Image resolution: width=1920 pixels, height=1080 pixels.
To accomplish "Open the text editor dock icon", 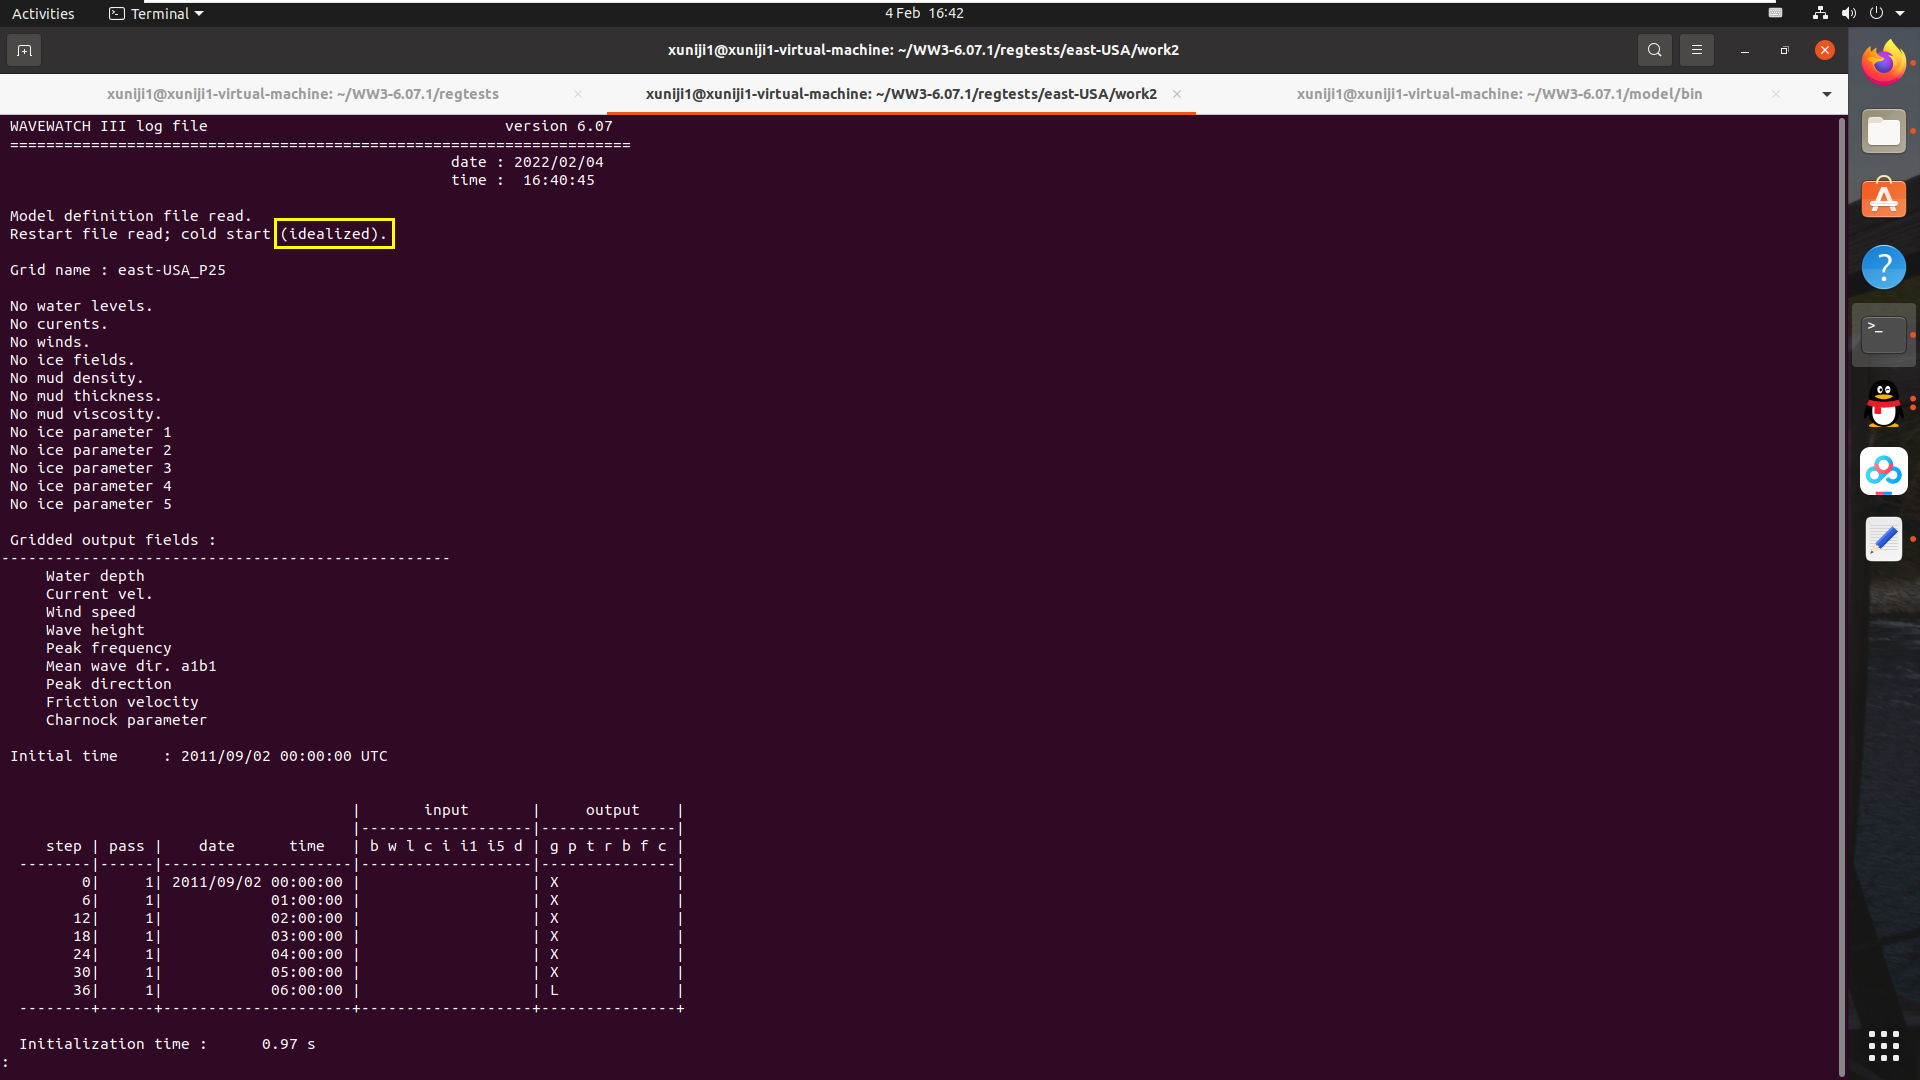I will (x=1884, y=539).
